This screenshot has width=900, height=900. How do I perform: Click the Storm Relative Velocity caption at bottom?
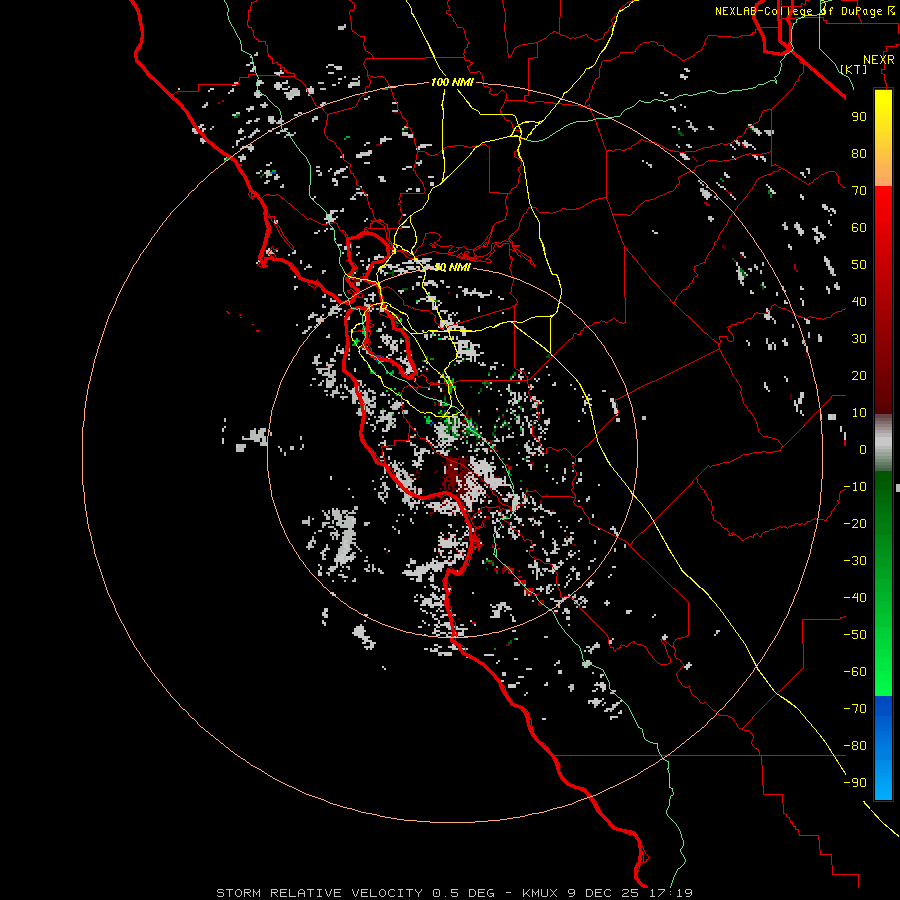pos(454,893)
